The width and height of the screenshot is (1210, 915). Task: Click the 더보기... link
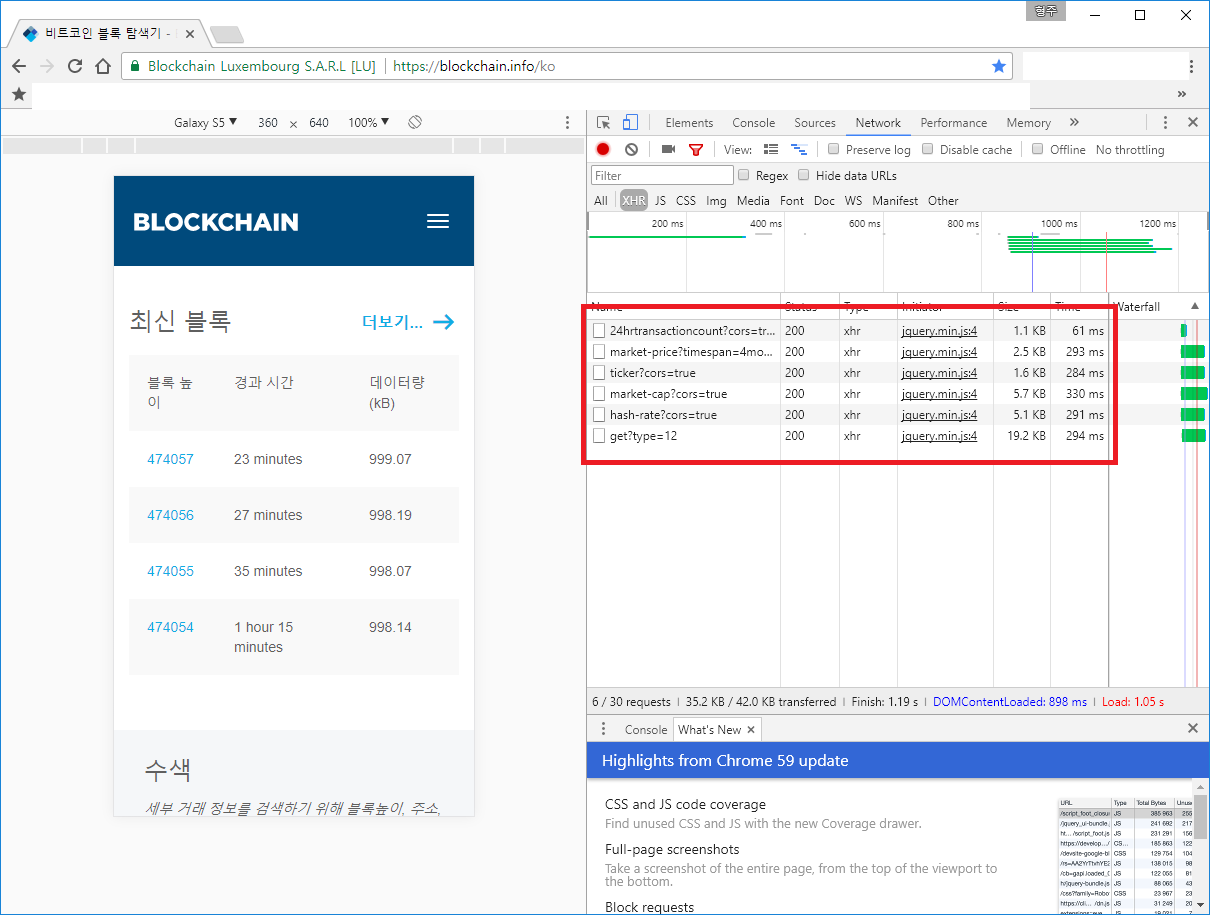[408, 322]
